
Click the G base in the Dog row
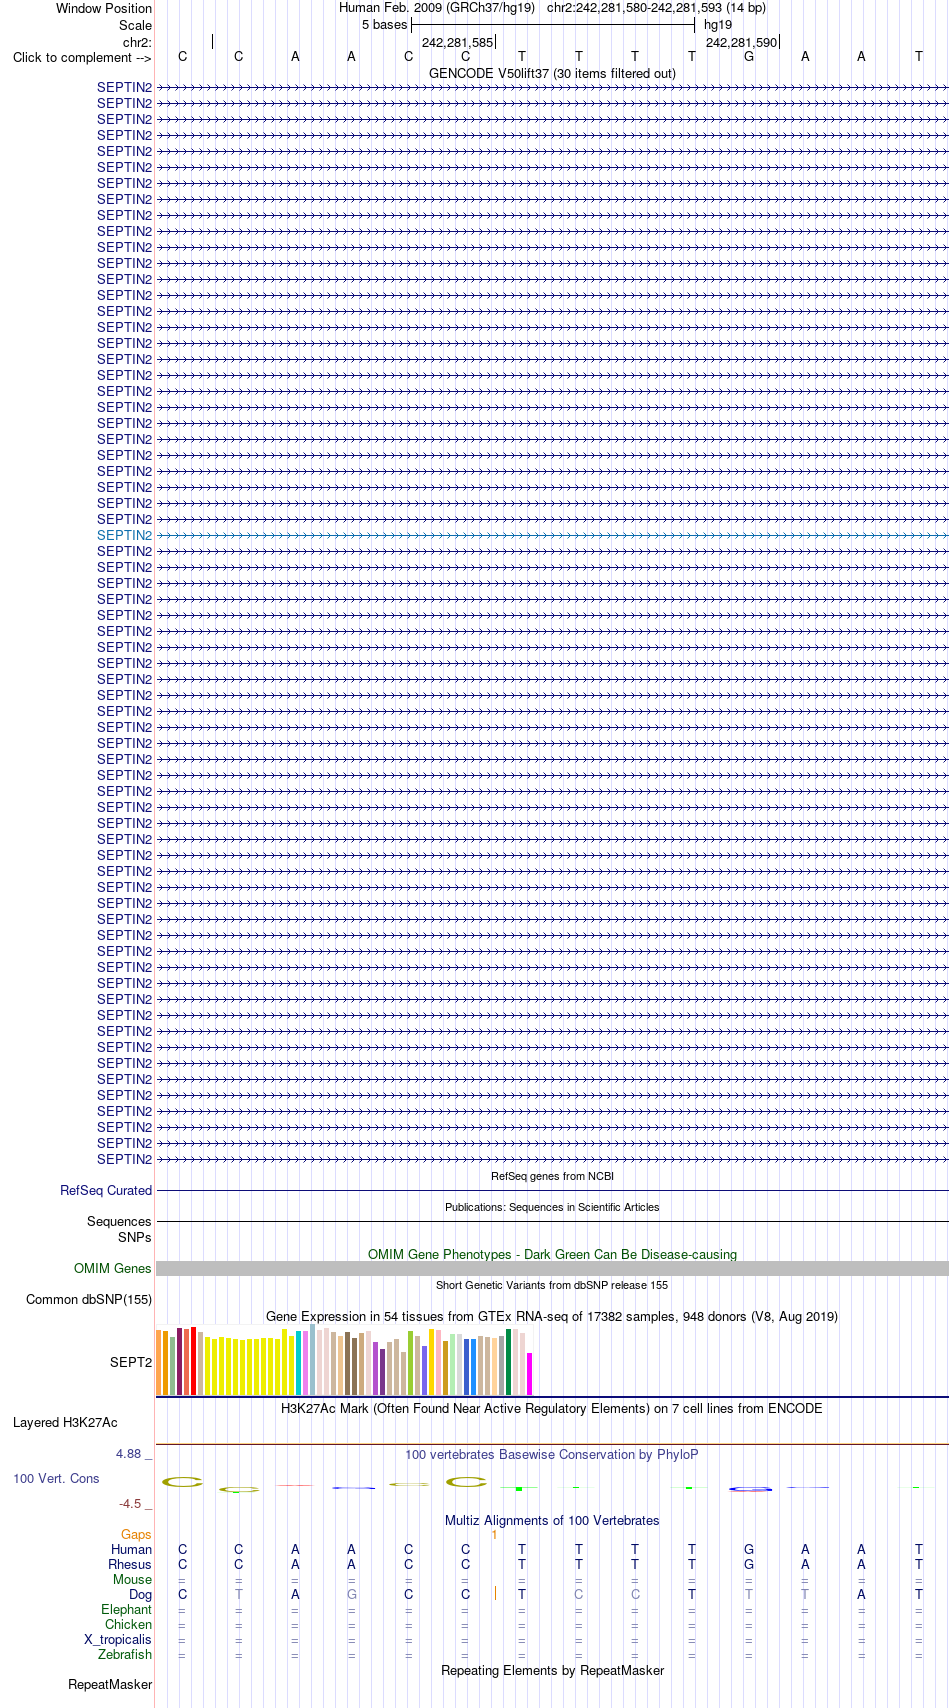351,1594
